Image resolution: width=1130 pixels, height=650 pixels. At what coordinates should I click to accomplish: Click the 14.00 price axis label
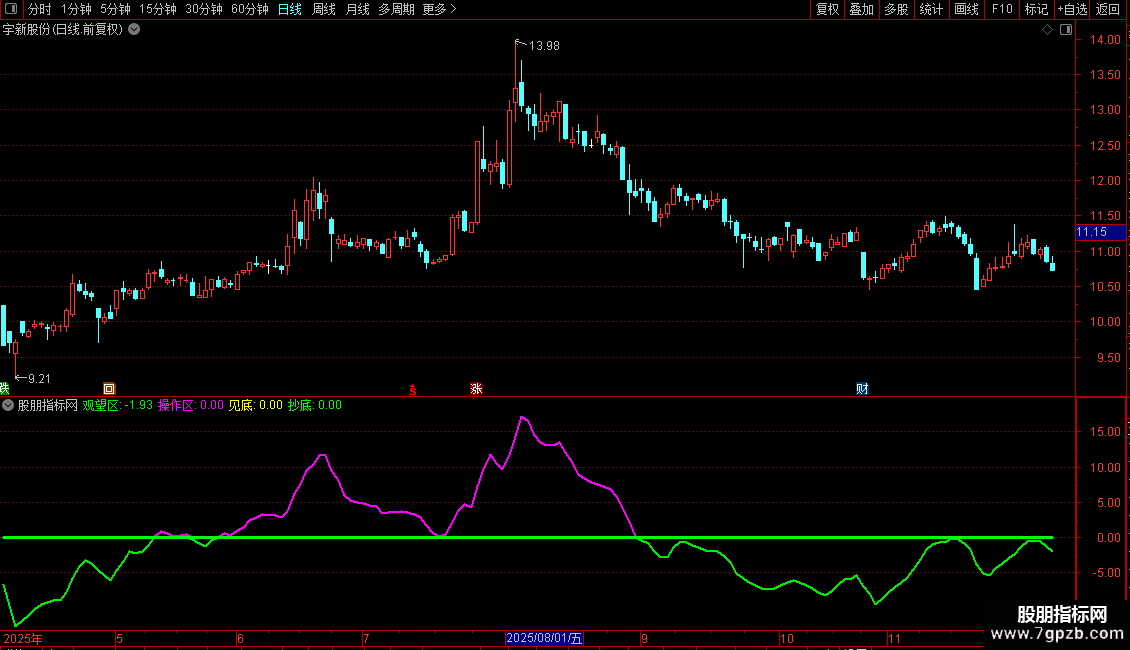[1105, 40]
